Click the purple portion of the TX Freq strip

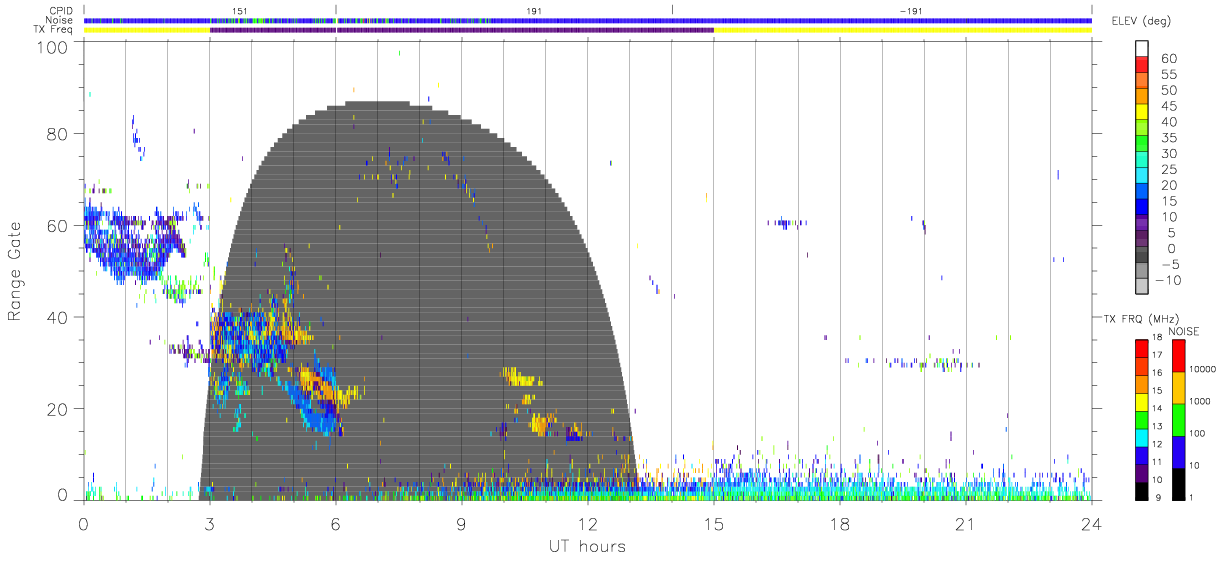click(462, 30)
